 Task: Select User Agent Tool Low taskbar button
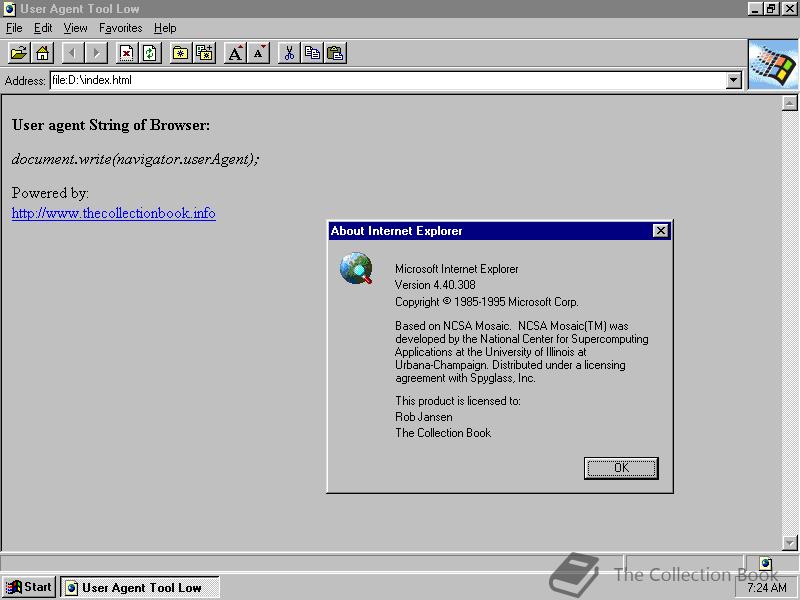pos(140,588)
